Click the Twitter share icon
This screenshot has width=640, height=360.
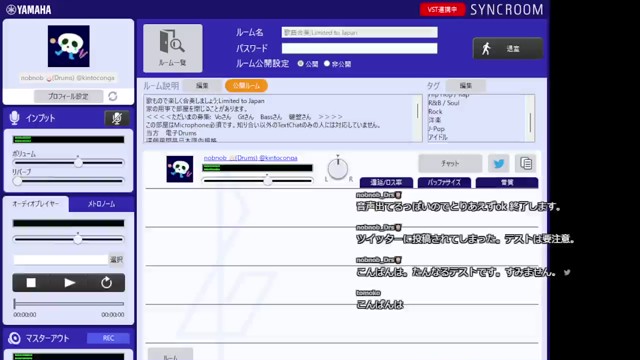[499, 164]
